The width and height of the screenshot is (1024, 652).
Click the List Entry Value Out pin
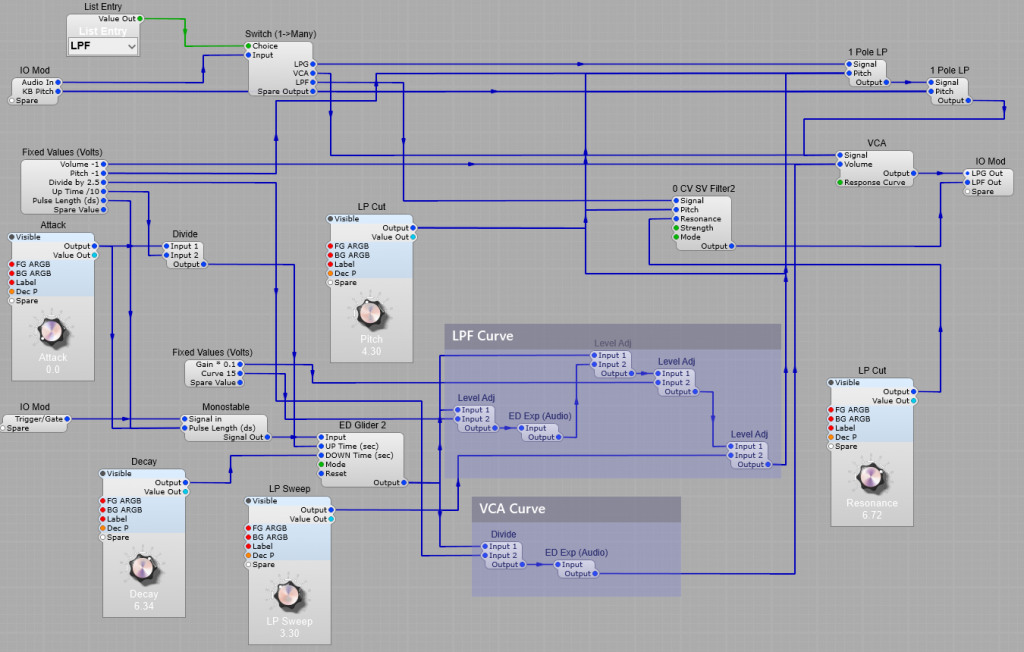[x=139, y=19]
